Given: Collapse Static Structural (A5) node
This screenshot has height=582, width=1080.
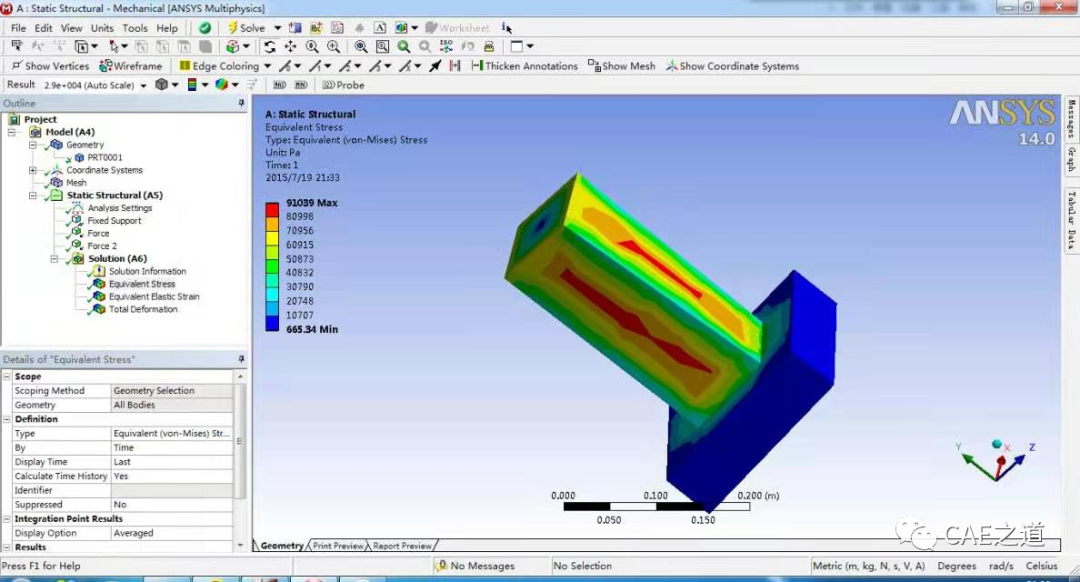Looking at the screenshot, I should pyautogui.click(x=32, y=196).
